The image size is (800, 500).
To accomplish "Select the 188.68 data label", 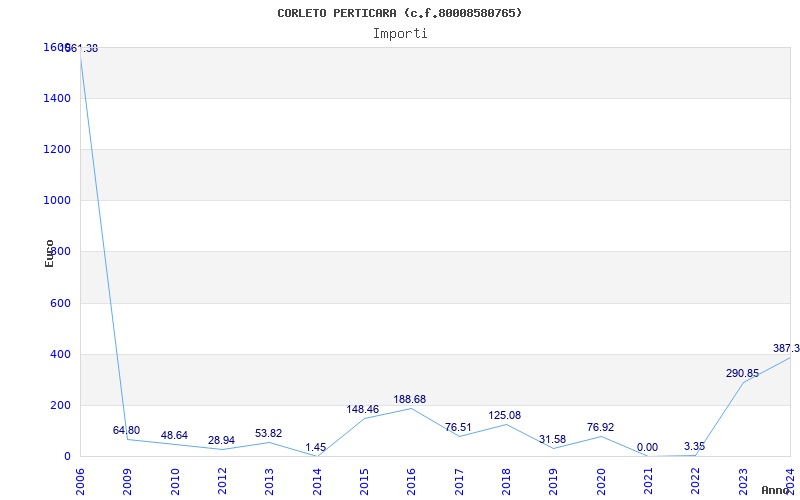I will tap(410, 399).
